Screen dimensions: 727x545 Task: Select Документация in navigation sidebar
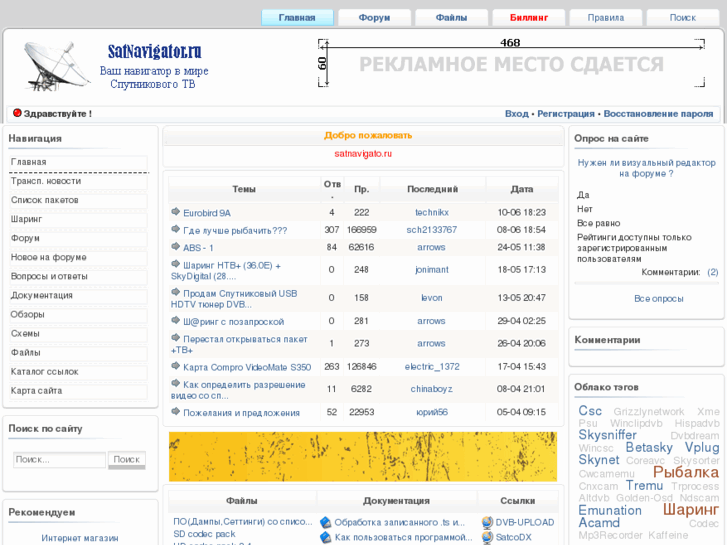[78, 295]
